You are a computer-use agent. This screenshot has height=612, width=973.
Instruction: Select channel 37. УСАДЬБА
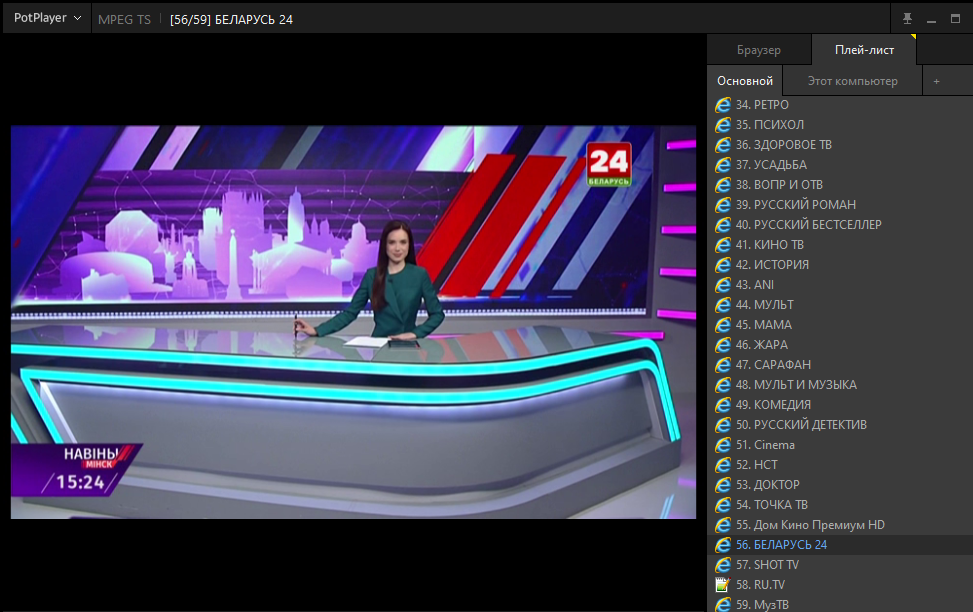point(840,164)
